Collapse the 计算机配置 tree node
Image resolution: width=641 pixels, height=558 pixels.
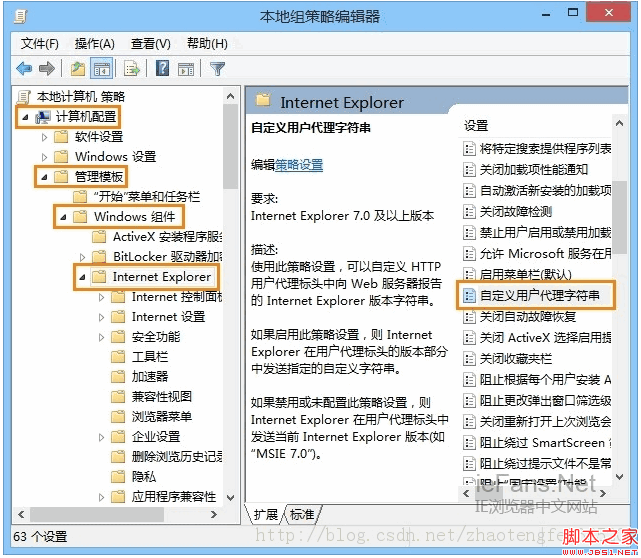pos(25,117)
